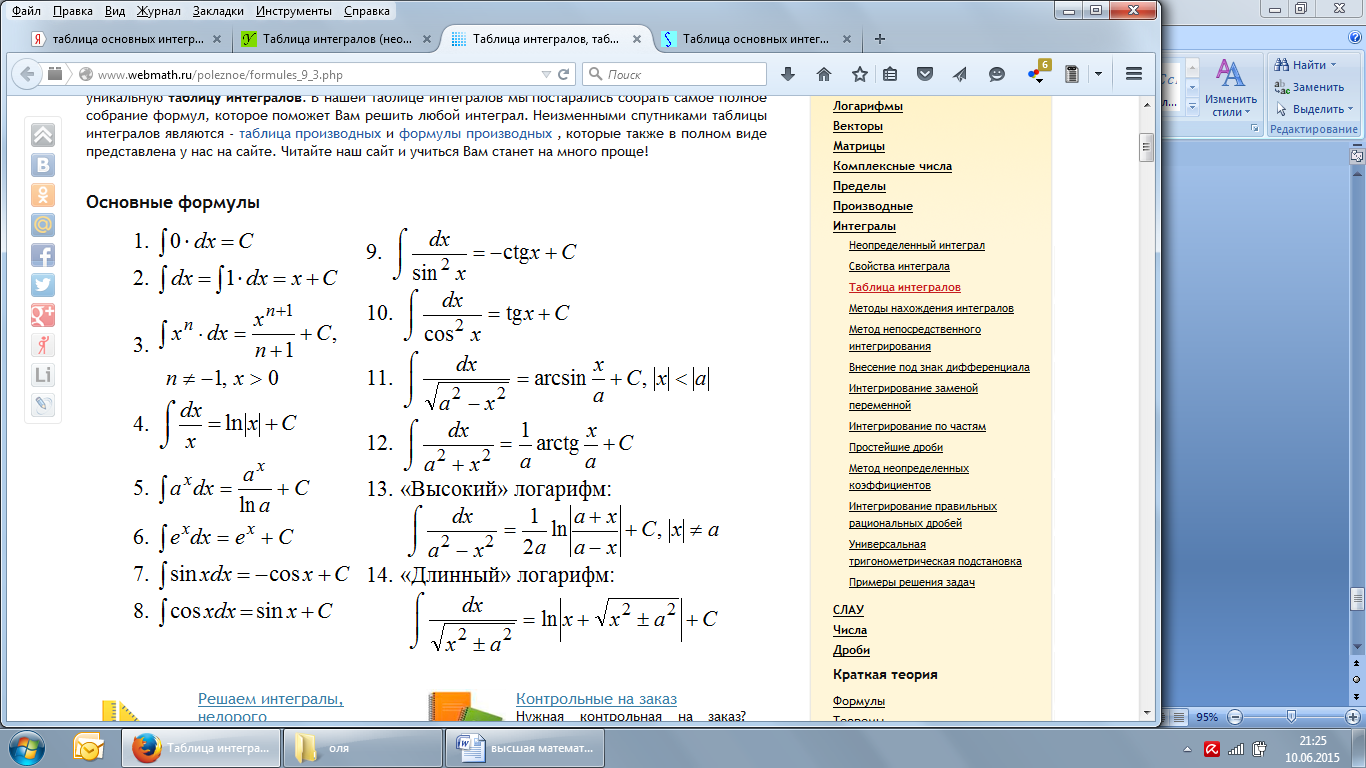The width and height of the screenshot is (1366, 768).
Task: Switch to second tab Таблица интегралов (нео...
Action: pos(335,40)
